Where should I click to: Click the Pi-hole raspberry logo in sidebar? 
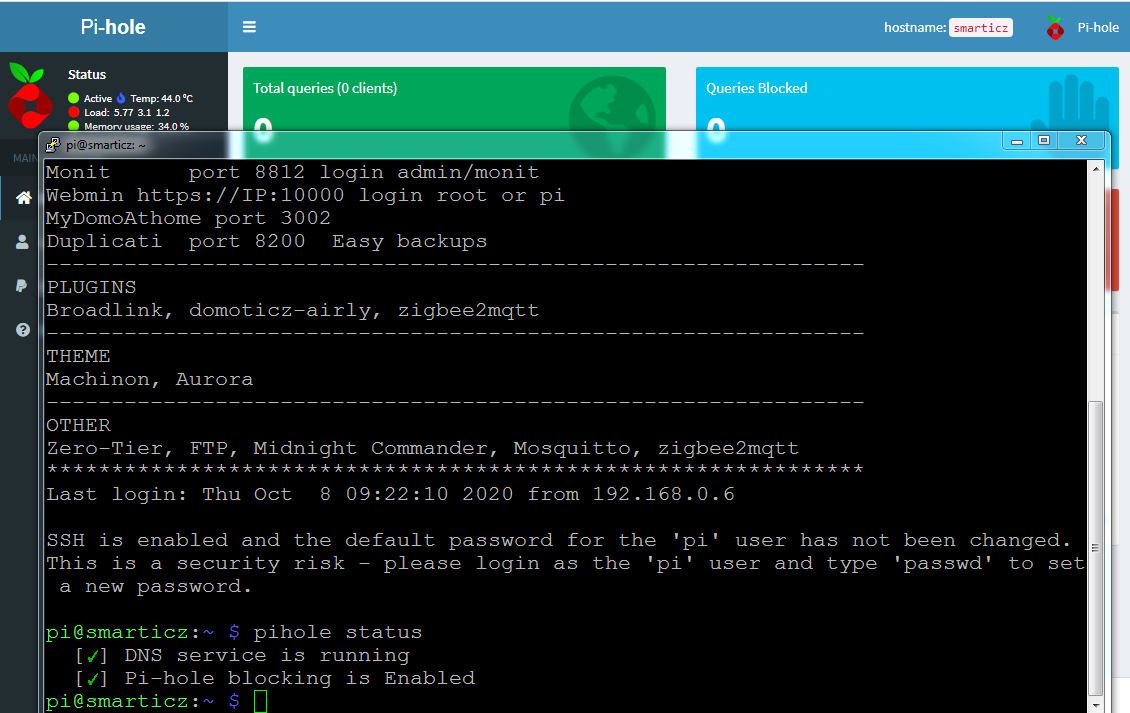[x=30, y=96]
